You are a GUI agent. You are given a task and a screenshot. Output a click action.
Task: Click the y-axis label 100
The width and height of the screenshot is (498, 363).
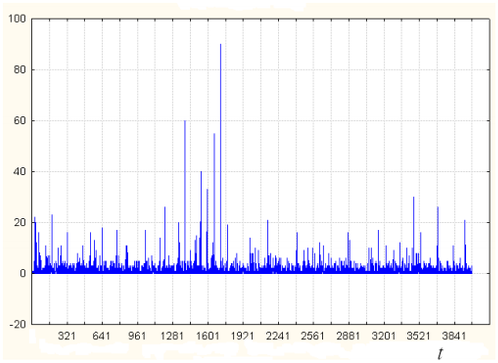[17, 19]
